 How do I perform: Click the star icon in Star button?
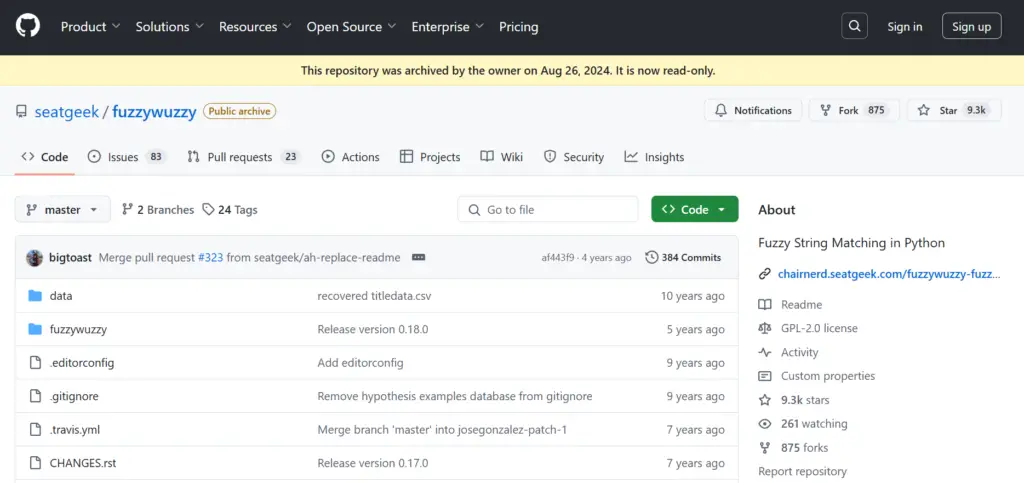(x=923, y=110)
